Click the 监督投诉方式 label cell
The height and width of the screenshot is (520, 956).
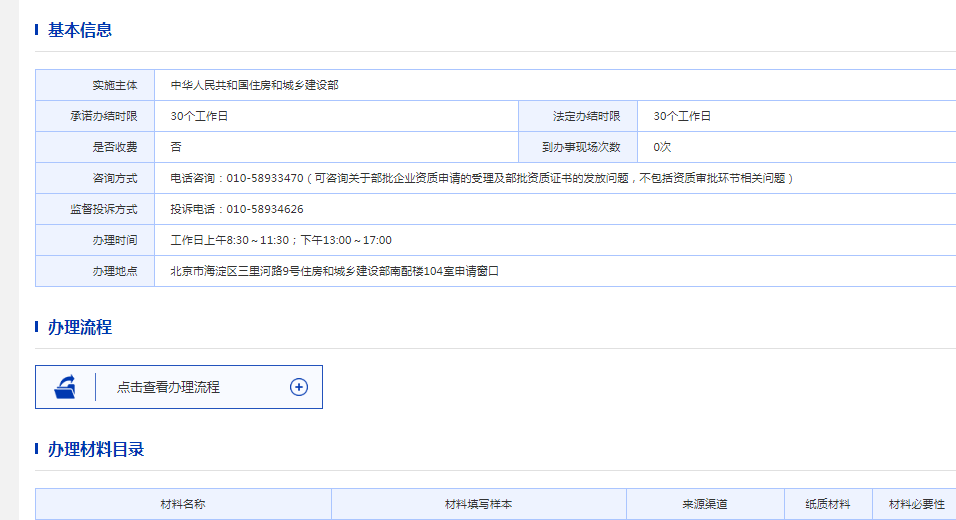click(x=95, y=210)
